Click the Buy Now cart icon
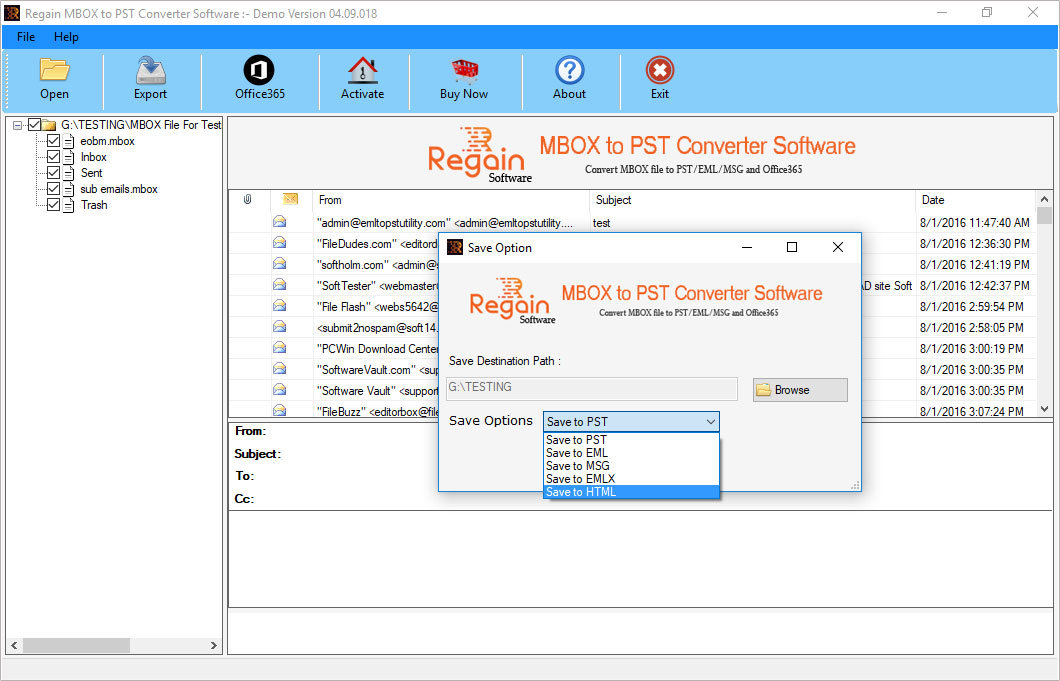This screenshot has width=1060, height=681. click(x=464, y=70)
